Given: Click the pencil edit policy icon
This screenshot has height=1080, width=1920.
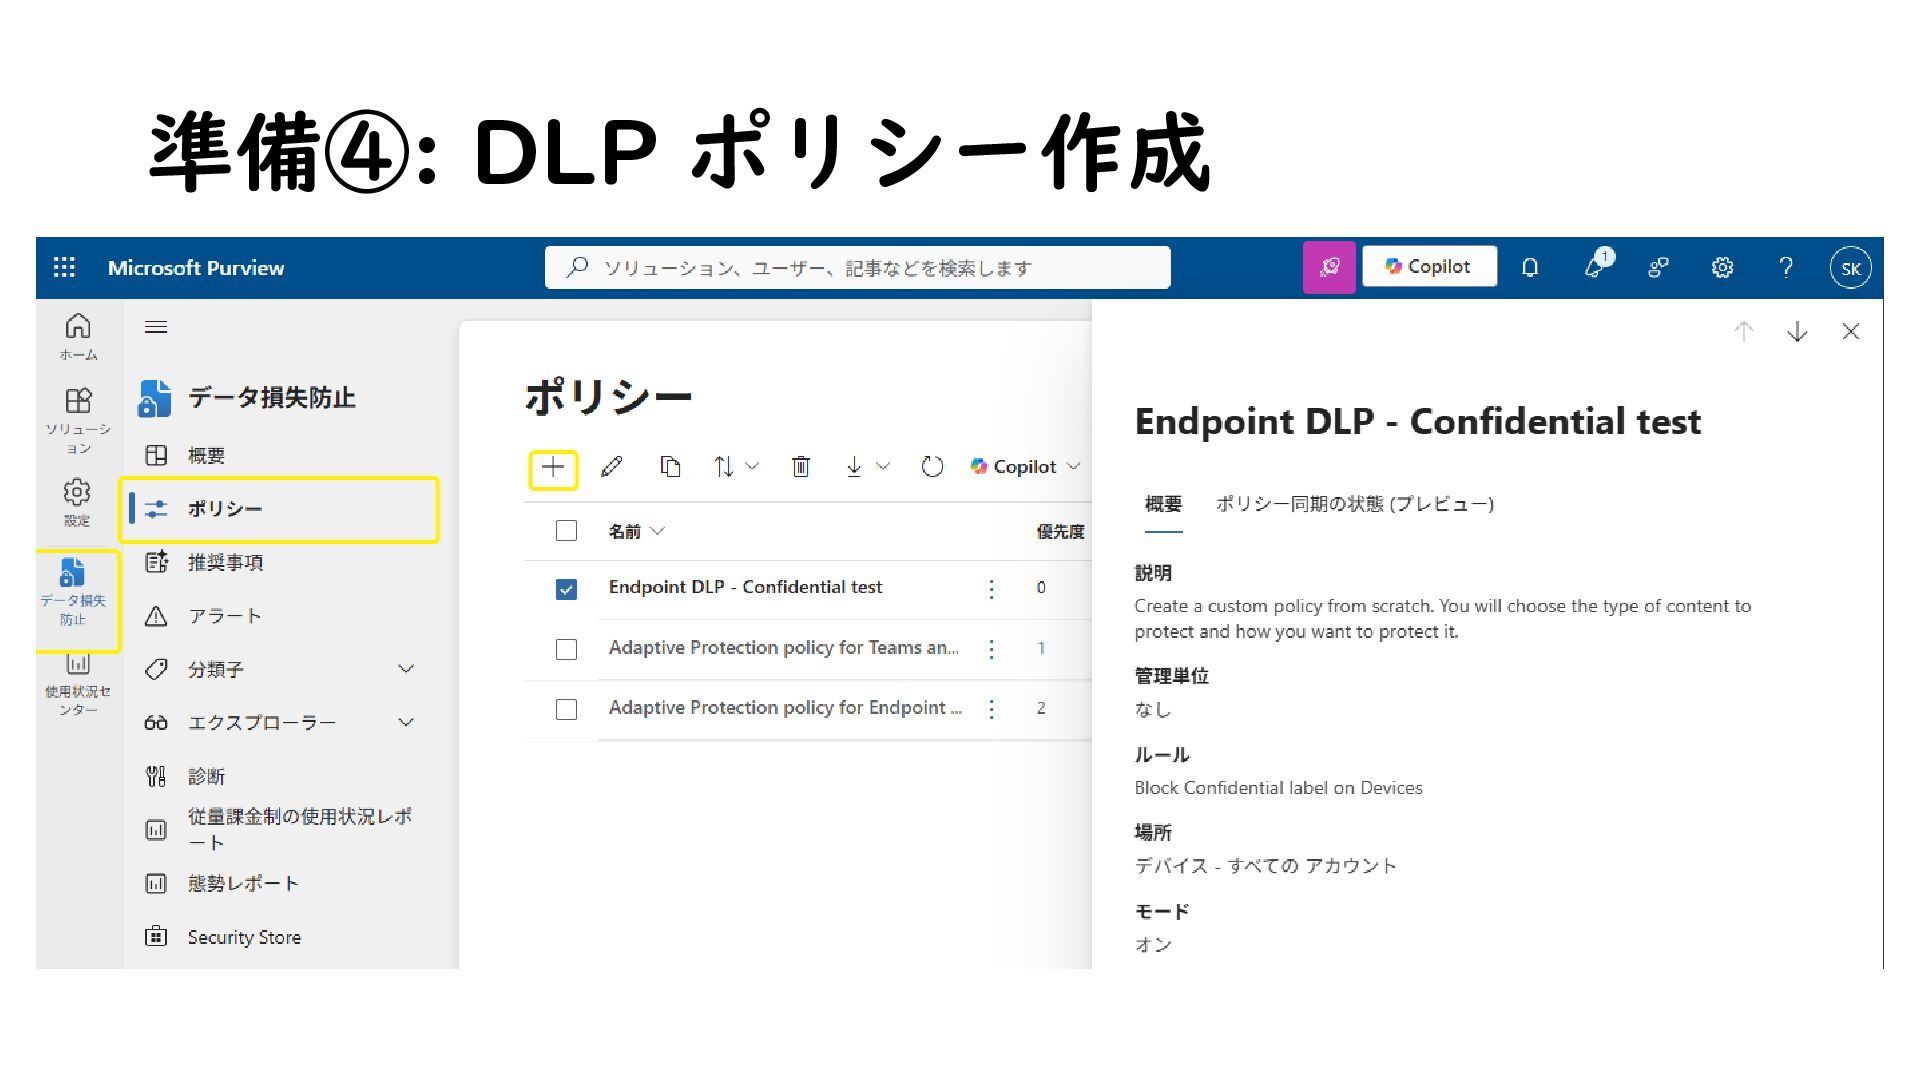Looking at the screenshot, I should coord(612,467).
